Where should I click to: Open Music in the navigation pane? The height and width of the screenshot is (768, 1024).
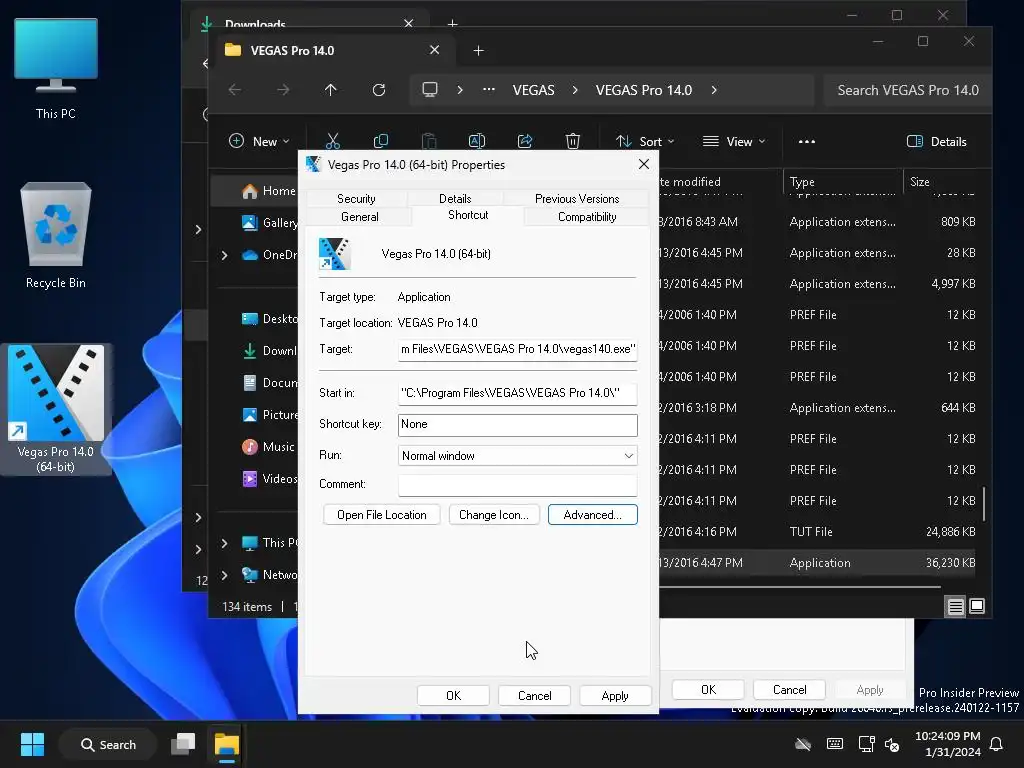(x=268, y=447)
